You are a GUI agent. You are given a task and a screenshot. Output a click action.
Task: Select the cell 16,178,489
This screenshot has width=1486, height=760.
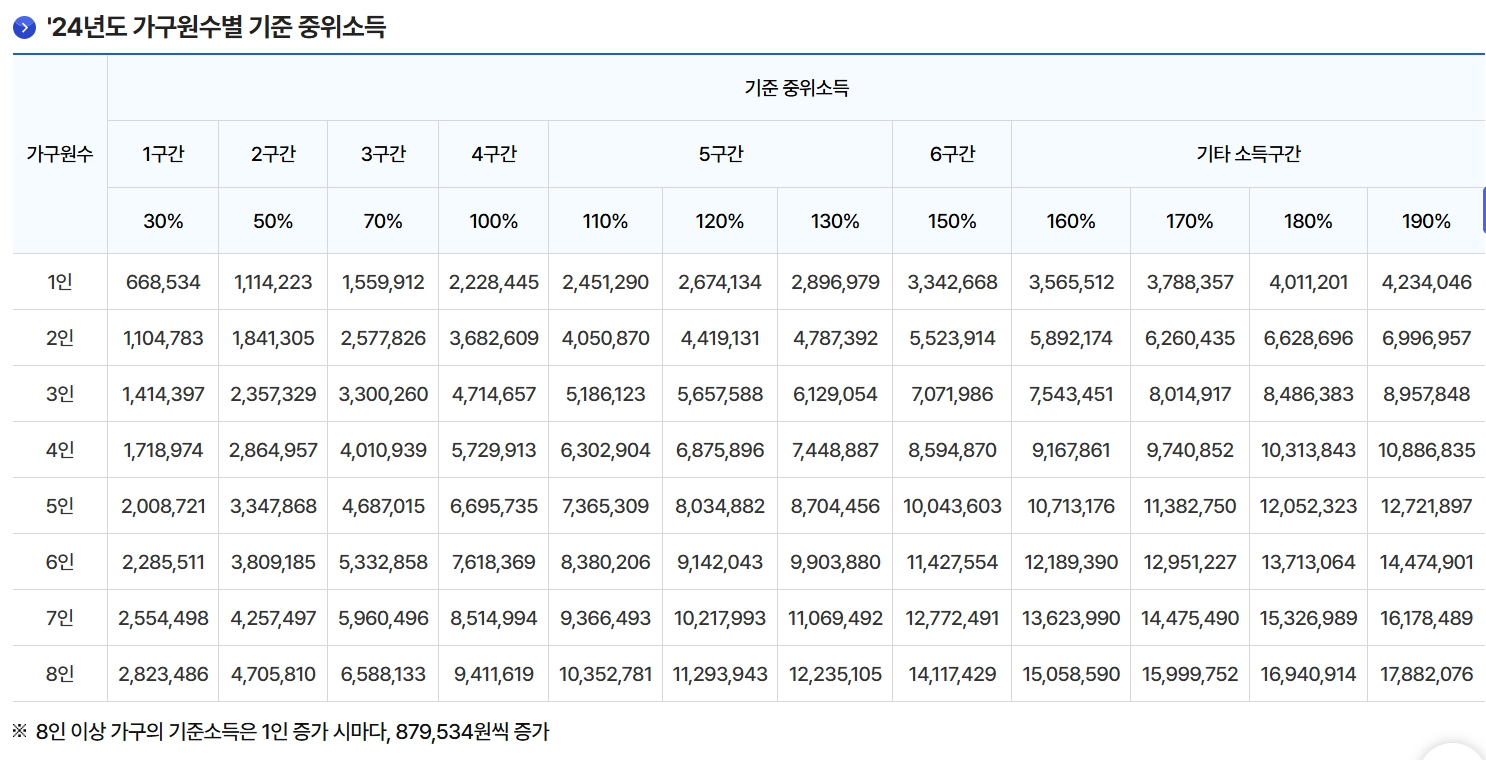[1426, 618]
